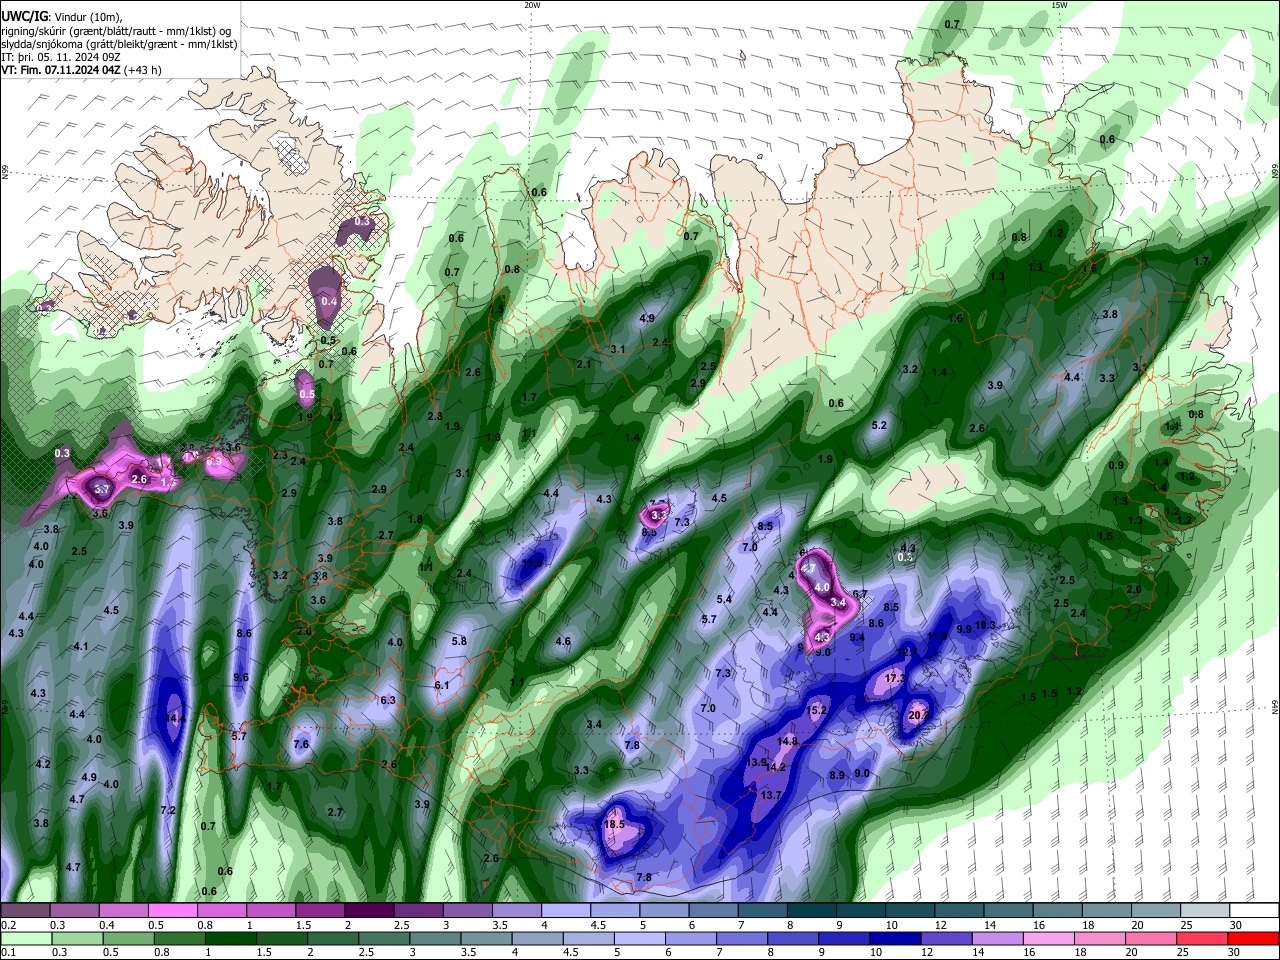Click the 6.3 precipitation value on the map

click(x=388, y=700)
